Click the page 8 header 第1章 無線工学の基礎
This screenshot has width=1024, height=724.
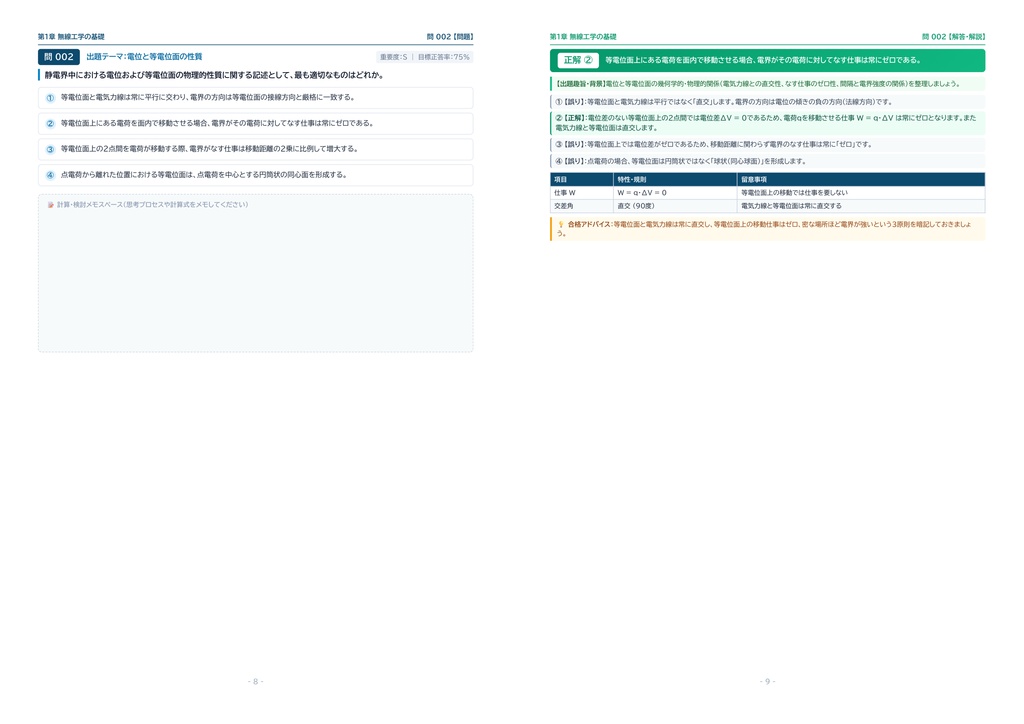tap(71, 37)
